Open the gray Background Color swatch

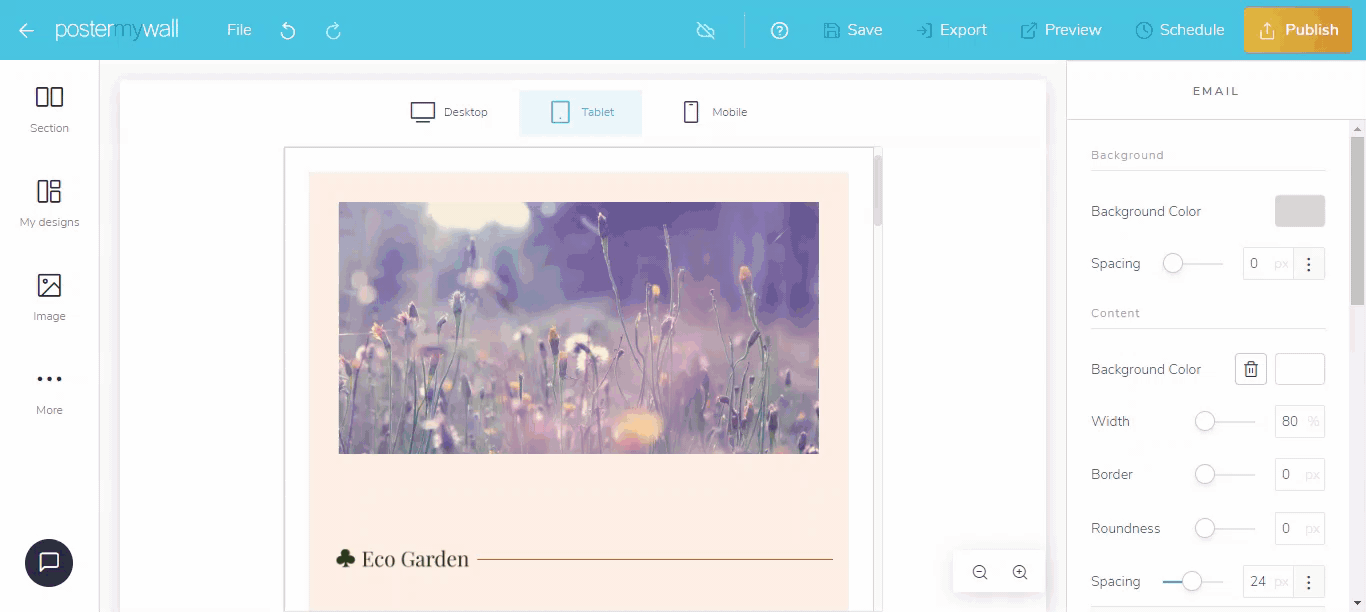[x=1299, y=211]
